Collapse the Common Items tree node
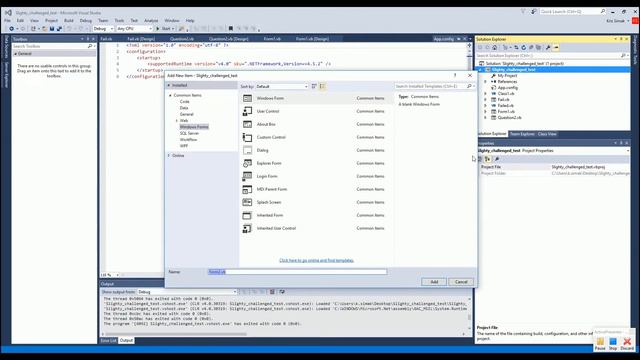The image size is (640, 360). (x=171, y=95)
